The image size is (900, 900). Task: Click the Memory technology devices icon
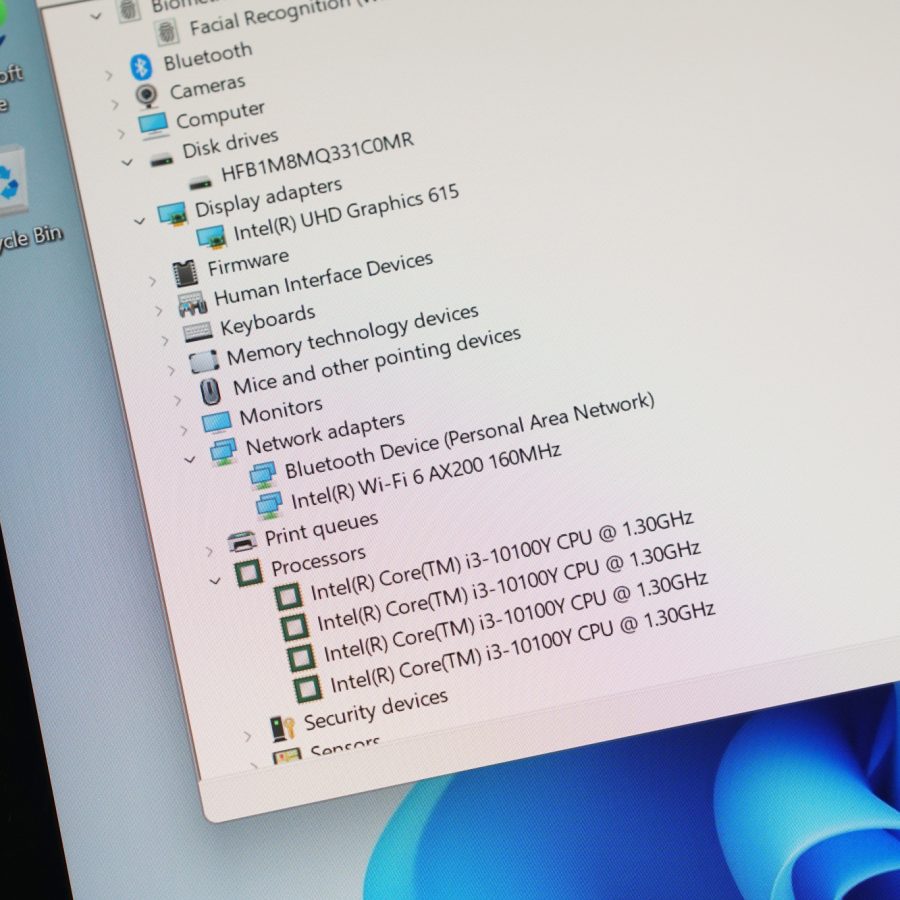pos(204,362)
